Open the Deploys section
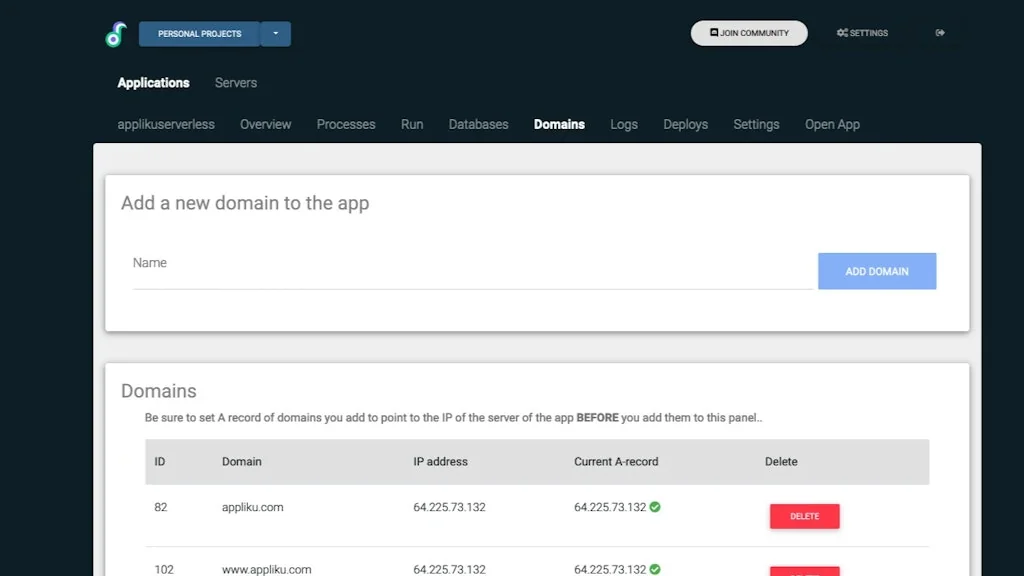 685,124
